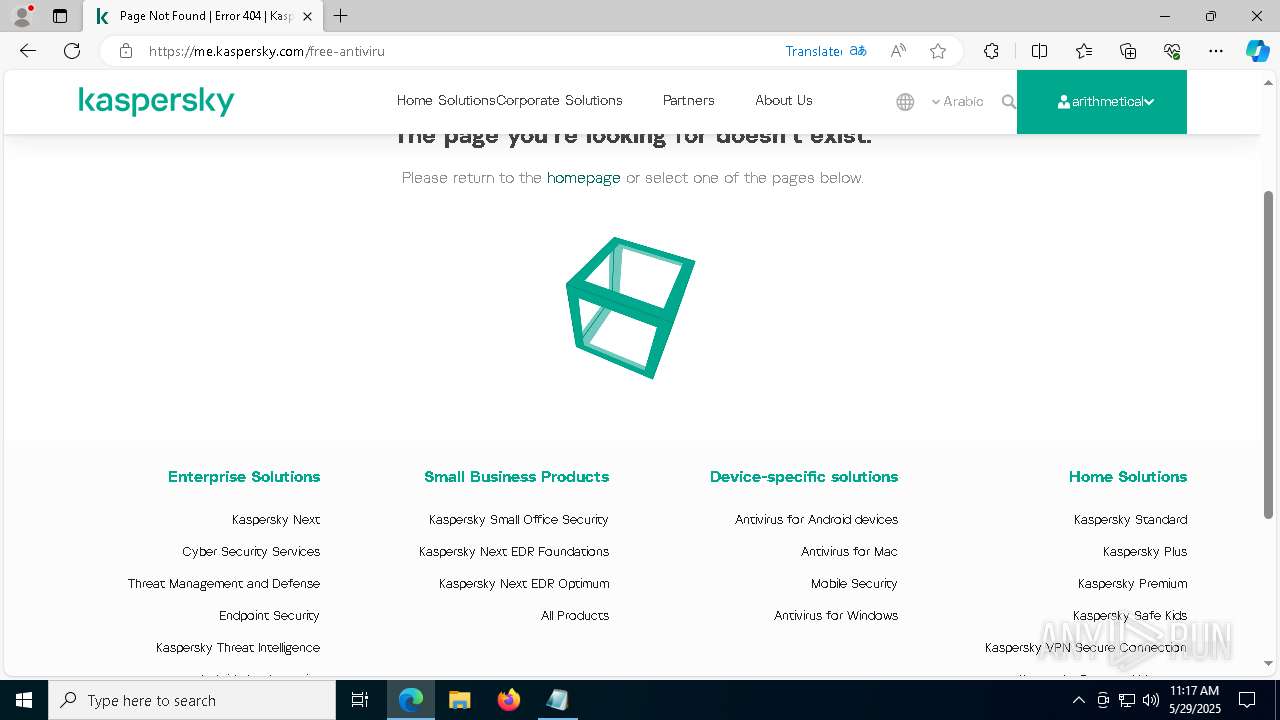Open Kaspersky Threat Intelligence link

click(x=238, y=647)
